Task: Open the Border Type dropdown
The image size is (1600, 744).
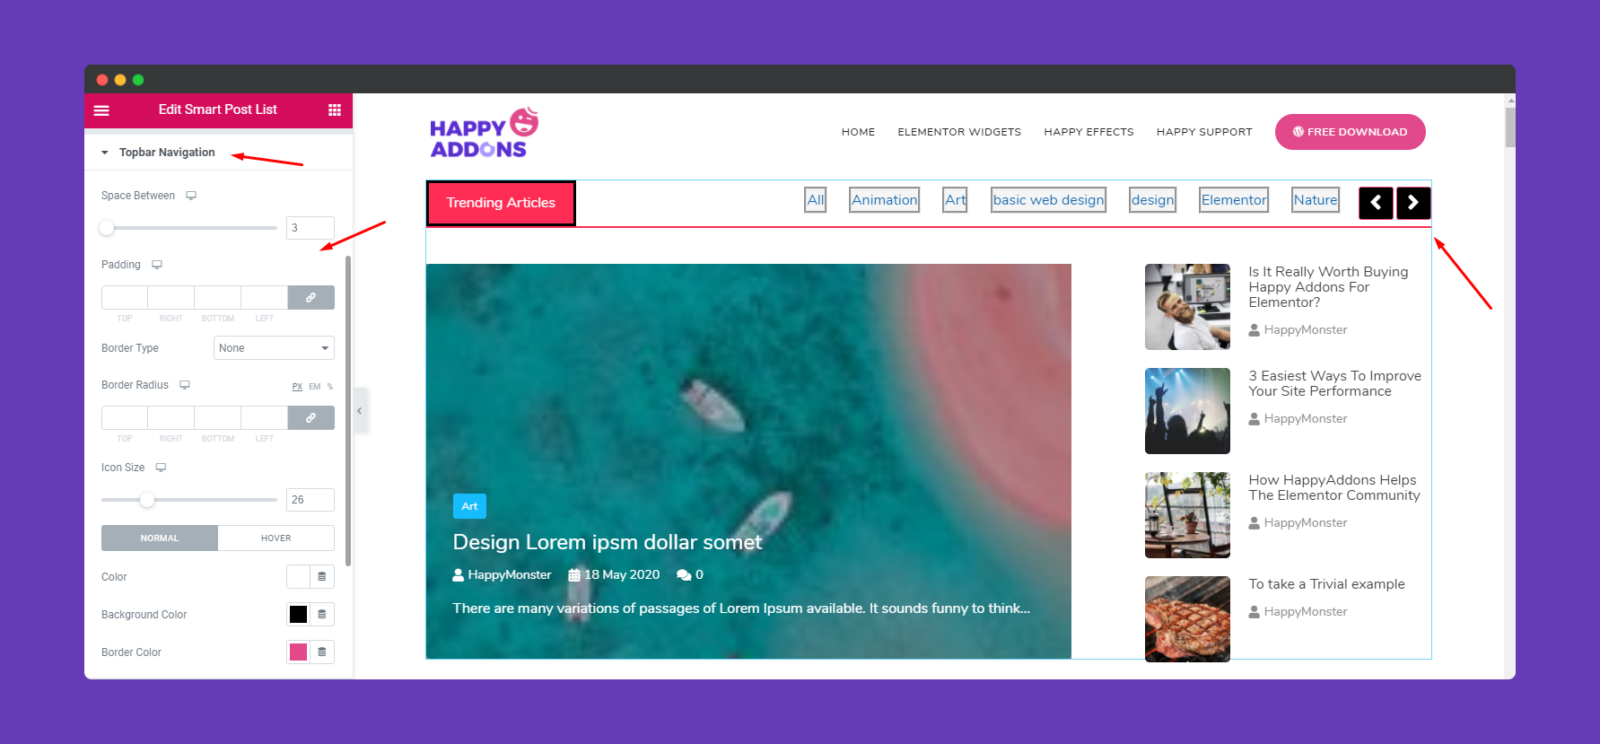Action: coord(274,348)
